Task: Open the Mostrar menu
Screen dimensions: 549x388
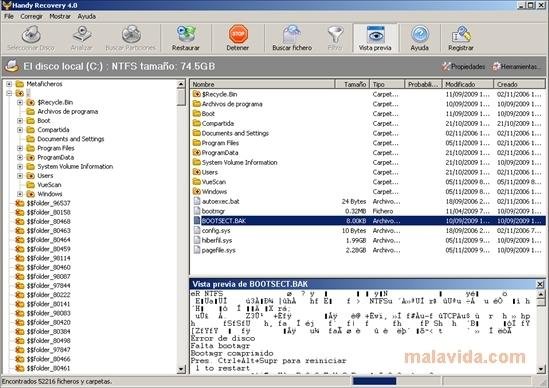Action: click(x=60, y=16)
